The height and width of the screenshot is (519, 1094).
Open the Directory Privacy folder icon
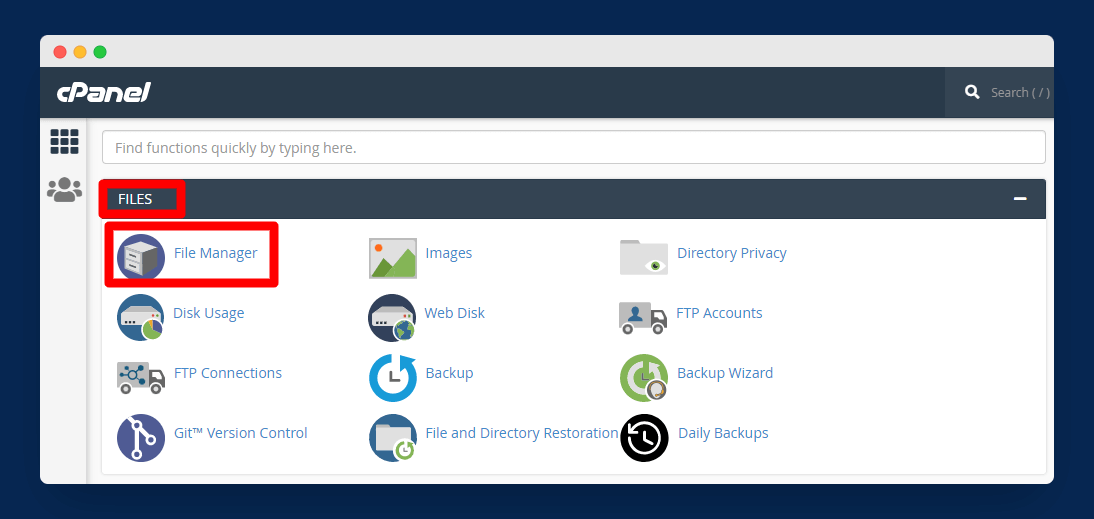[x=643, y=257]
